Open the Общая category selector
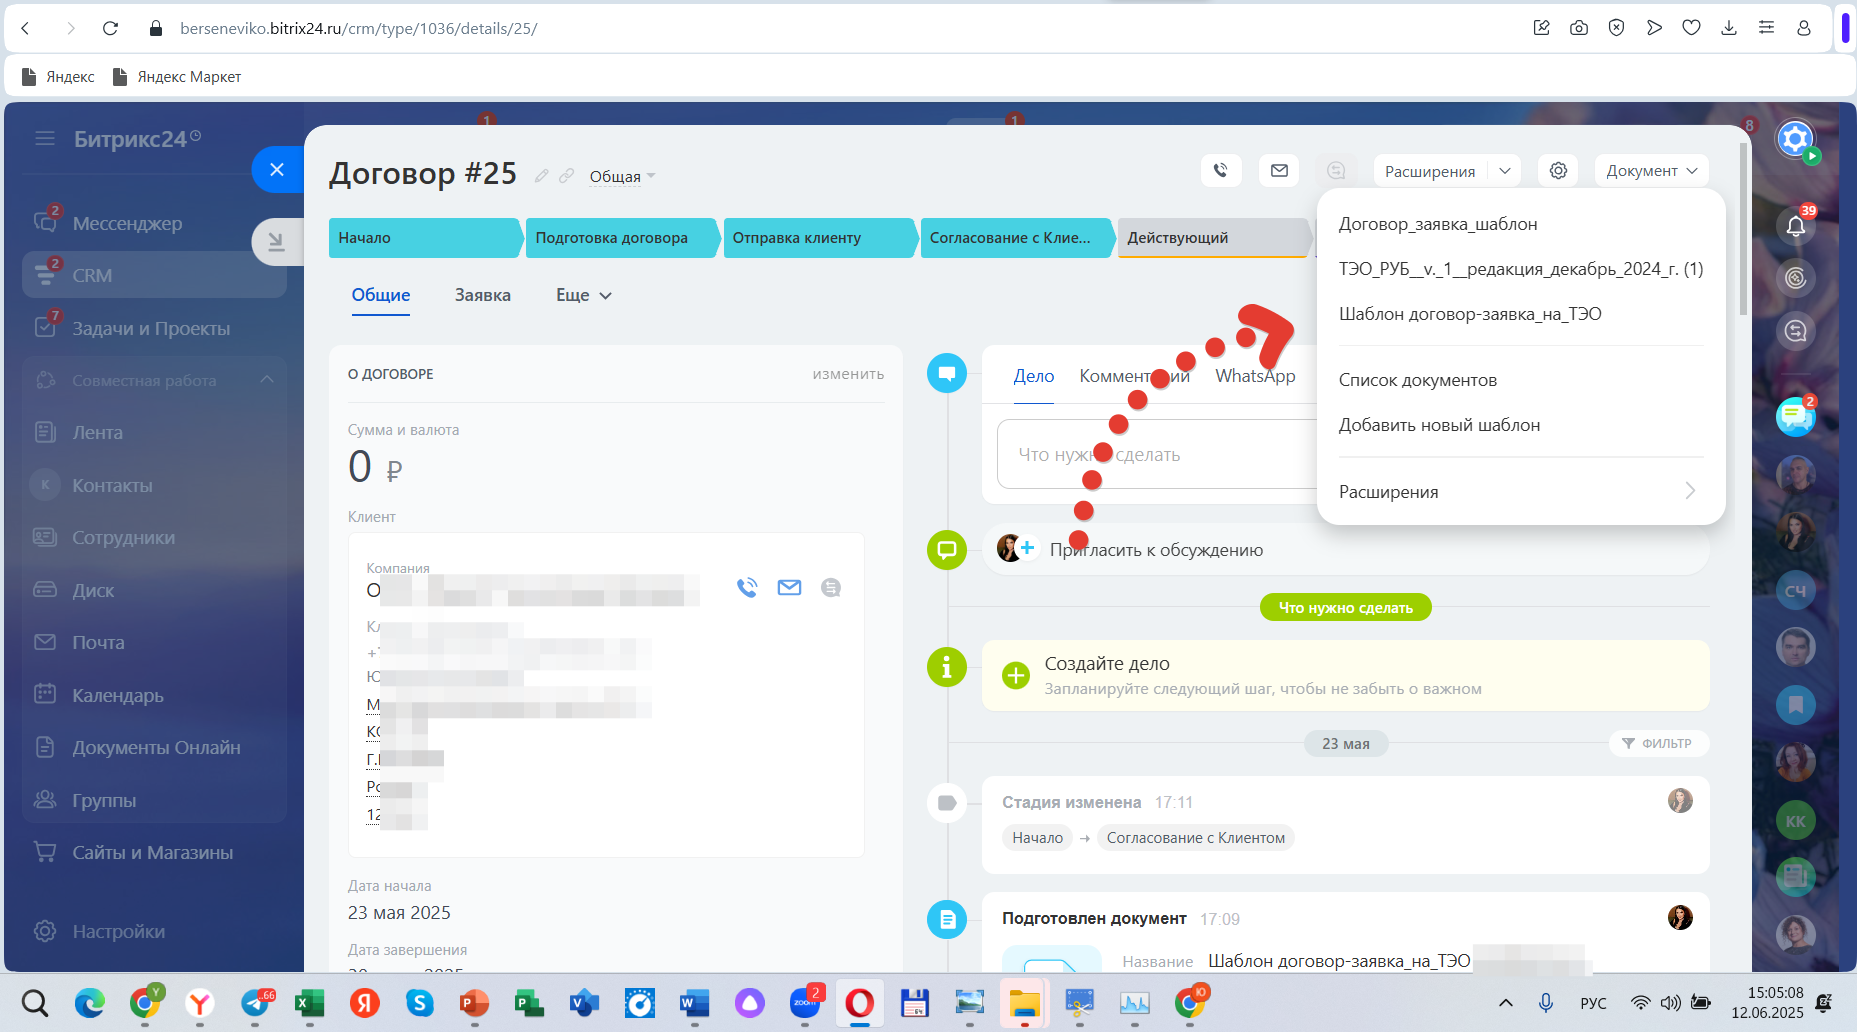 point(622,177)
